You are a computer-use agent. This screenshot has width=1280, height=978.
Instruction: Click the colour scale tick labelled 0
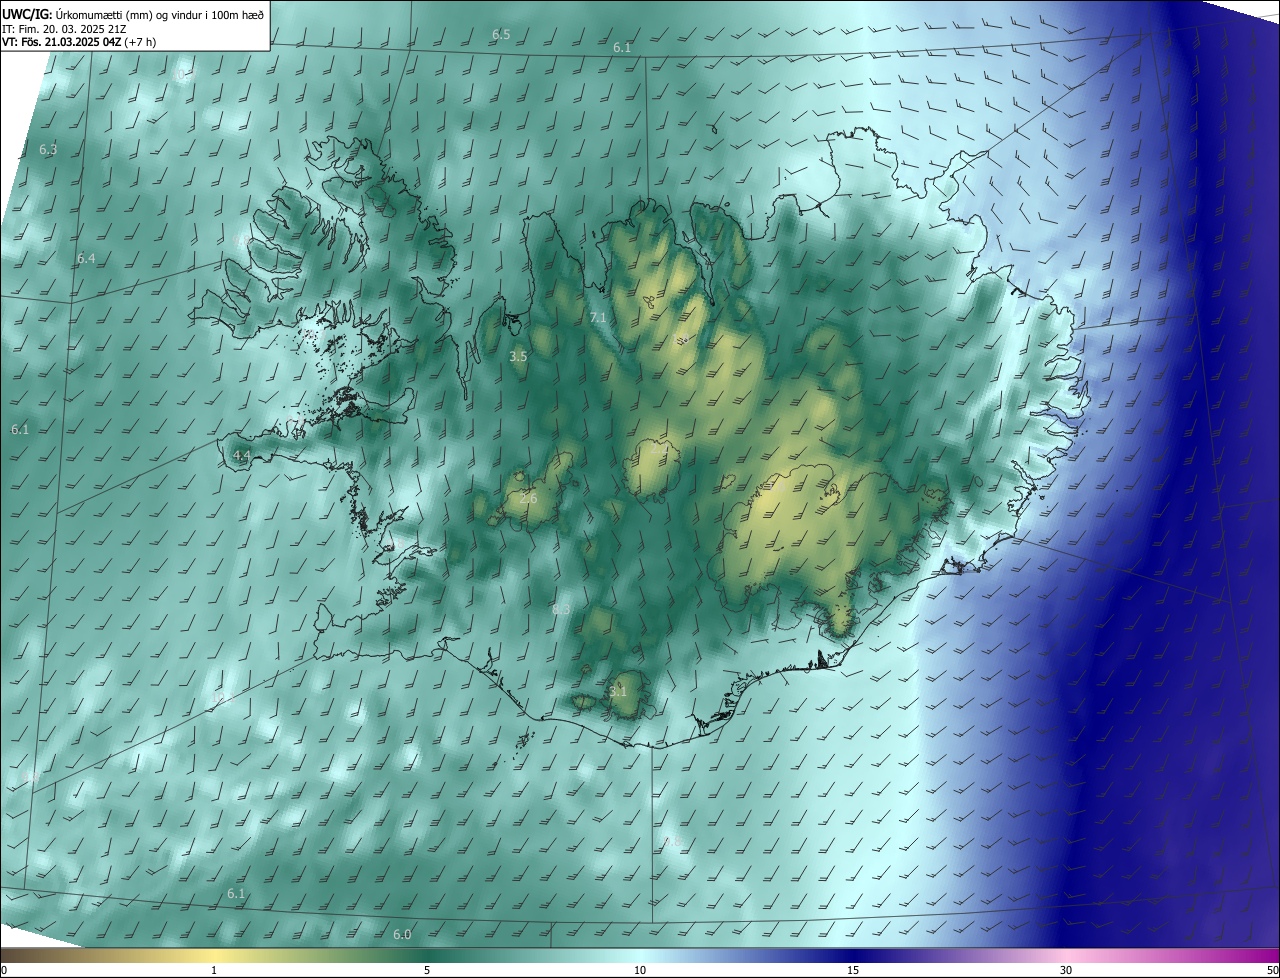pyautogui.click(x=4, y=970)
